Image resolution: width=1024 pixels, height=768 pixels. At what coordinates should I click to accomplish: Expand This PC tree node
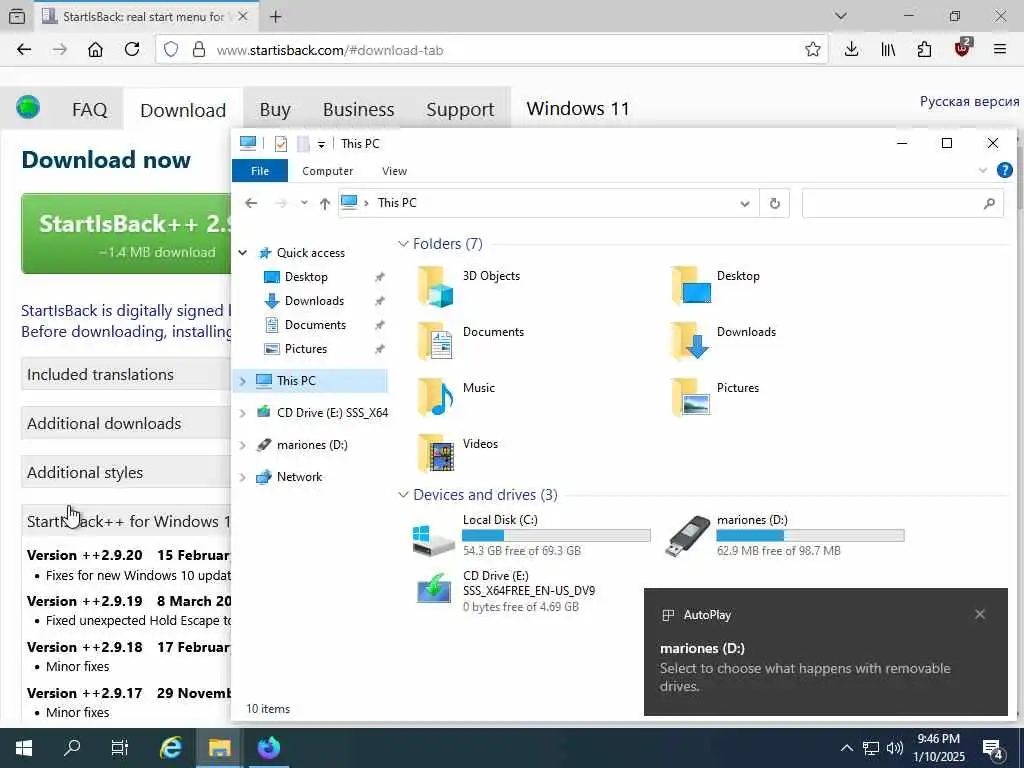pyautogui.click(x=242, y=381)
